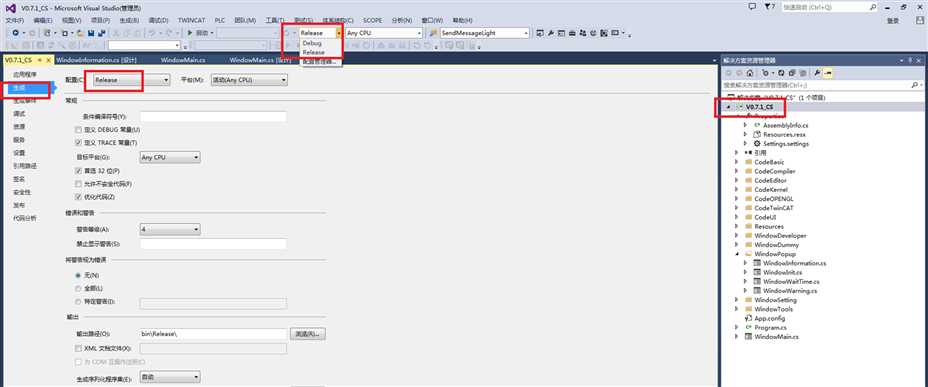
Task: Open the TWINCAT menu
Action: click(191, 20)
